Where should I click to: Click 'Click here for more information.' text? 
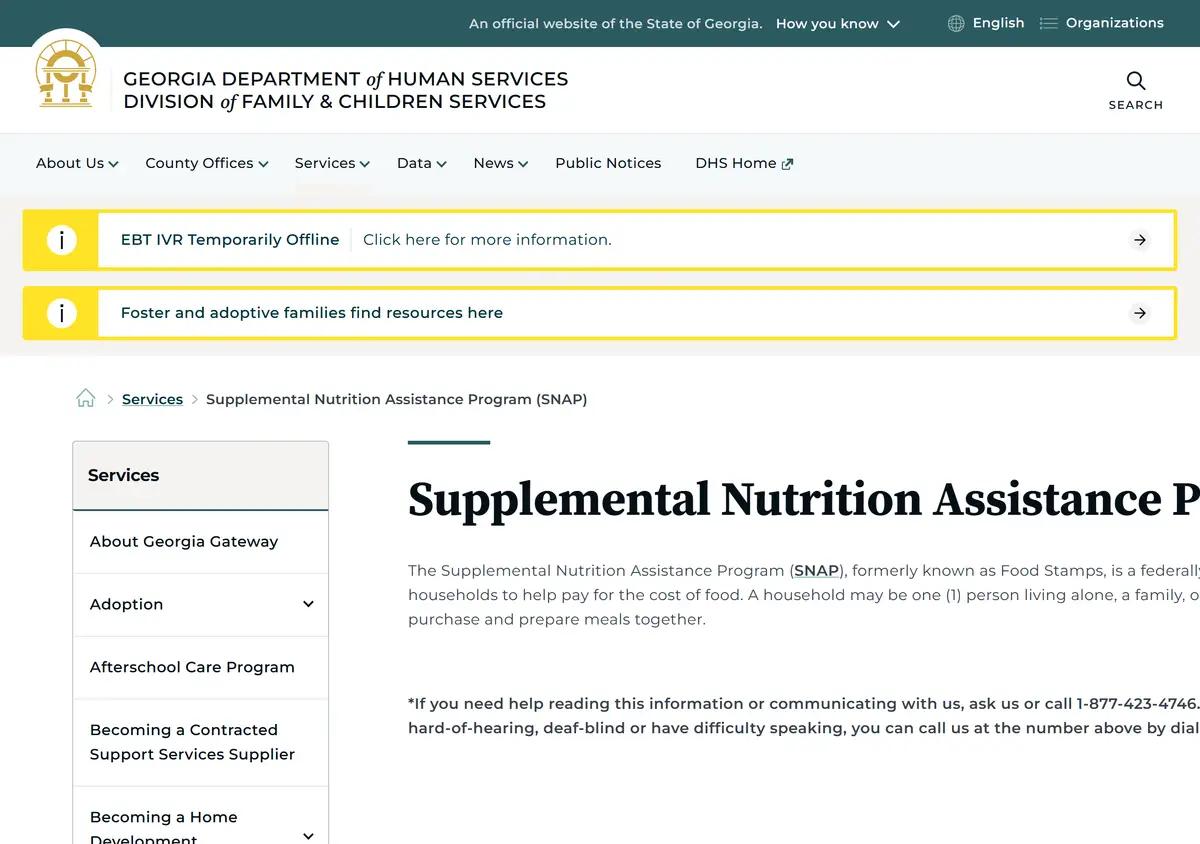click(487, 240)
